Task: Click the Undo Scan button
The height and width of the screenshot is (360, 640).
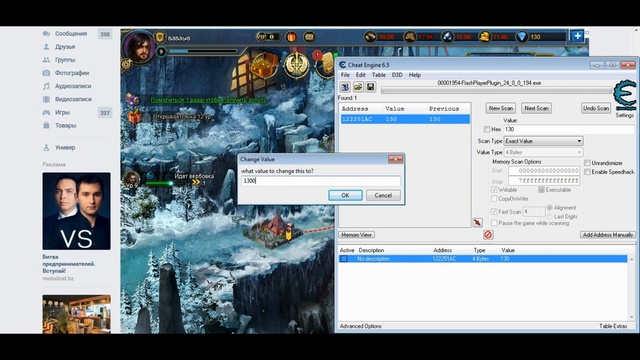Action: (x=596, y=108)
